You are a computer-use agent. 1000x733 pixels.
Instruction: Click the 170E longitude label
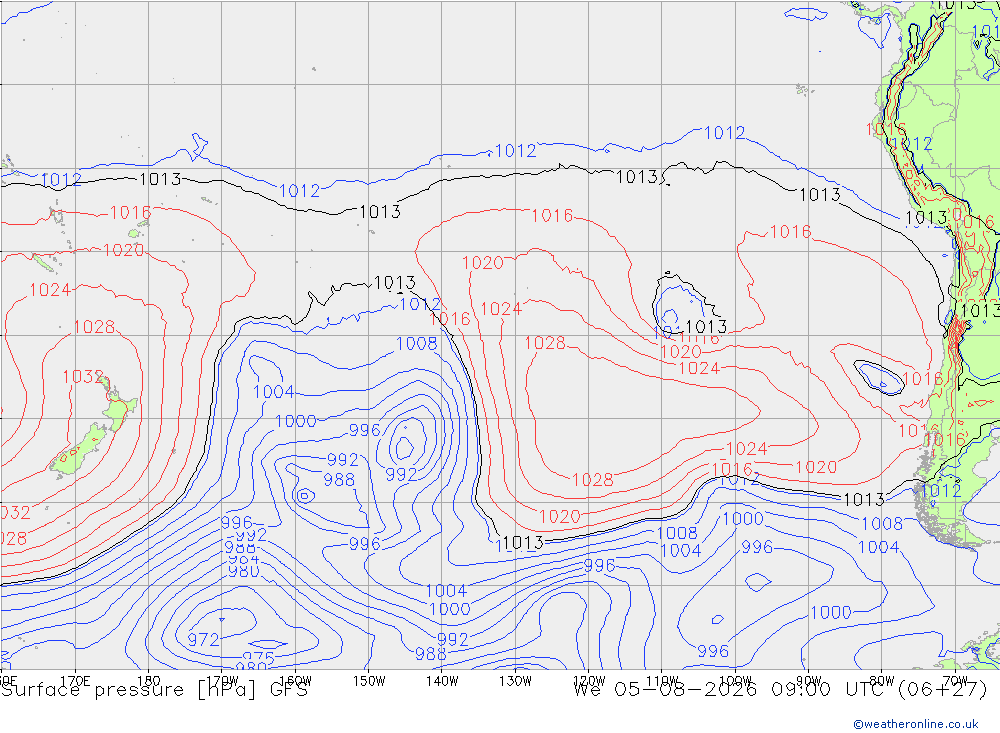75,681
